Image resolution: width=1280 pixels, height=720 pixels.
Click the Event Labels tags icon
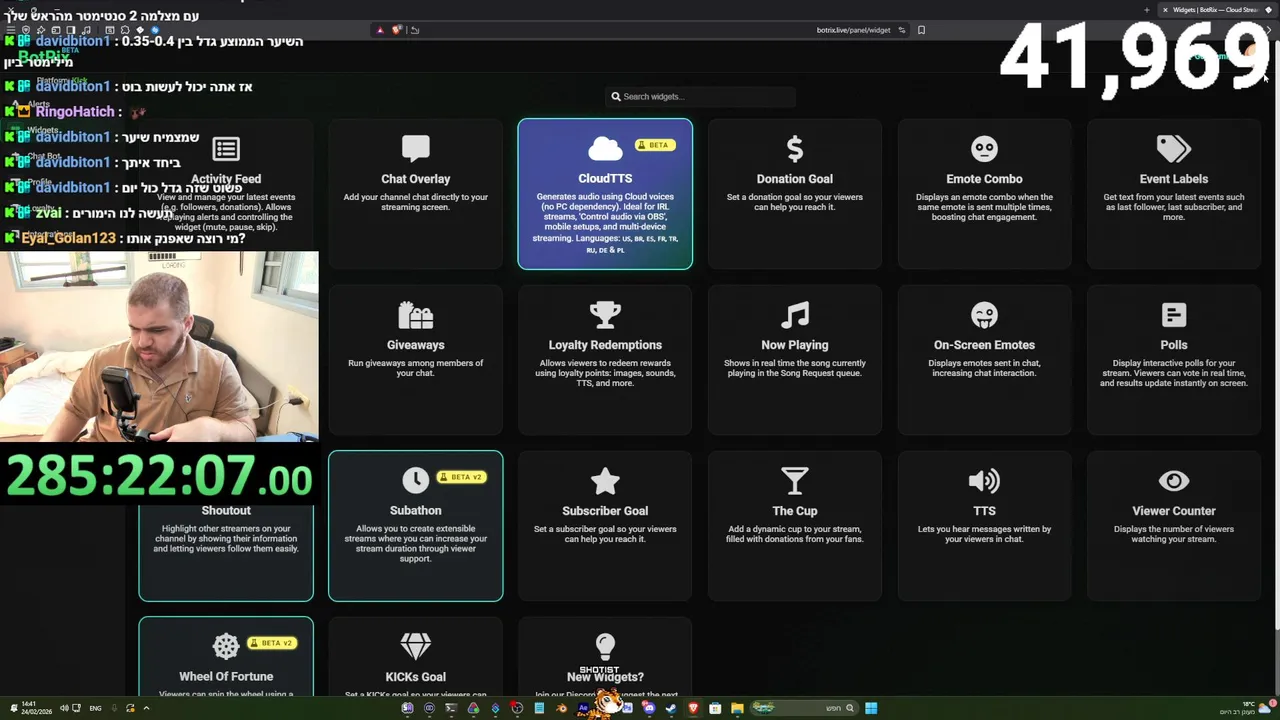(x=1173, y=148)
